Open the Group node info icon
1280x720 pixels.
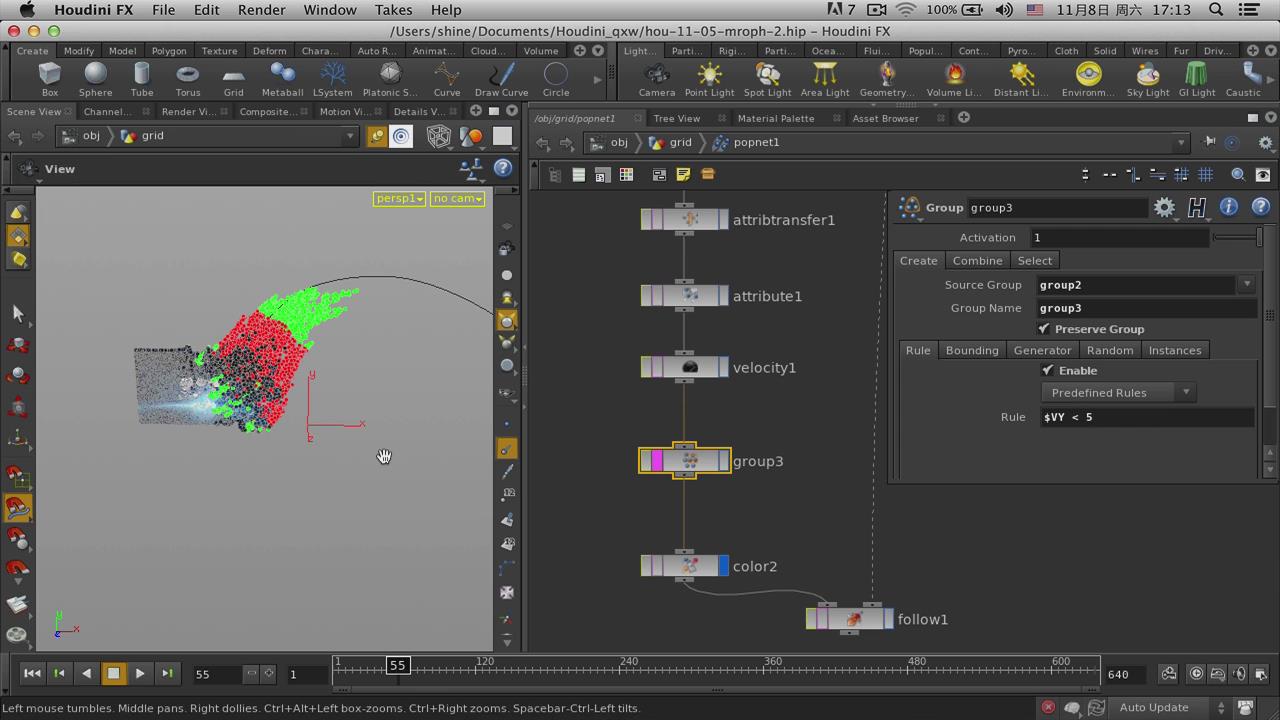pos(1229,207)
